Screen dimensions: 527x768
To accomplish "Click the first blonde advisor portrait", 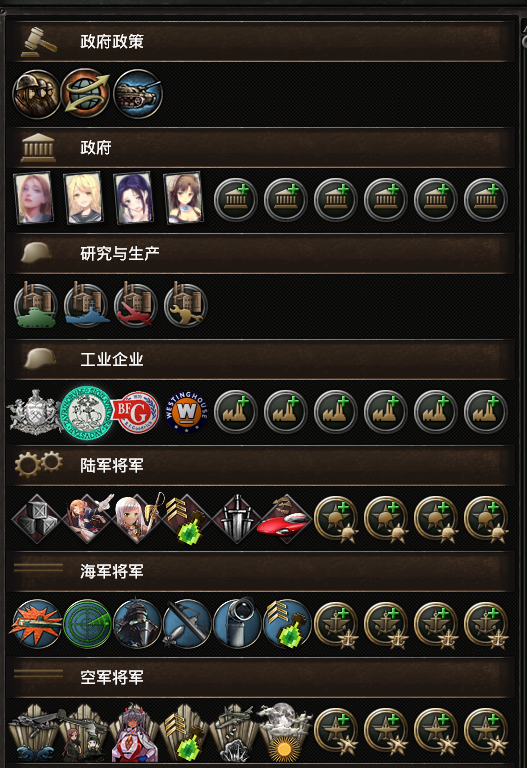I will pyautogui.click(x=34, y=197).
